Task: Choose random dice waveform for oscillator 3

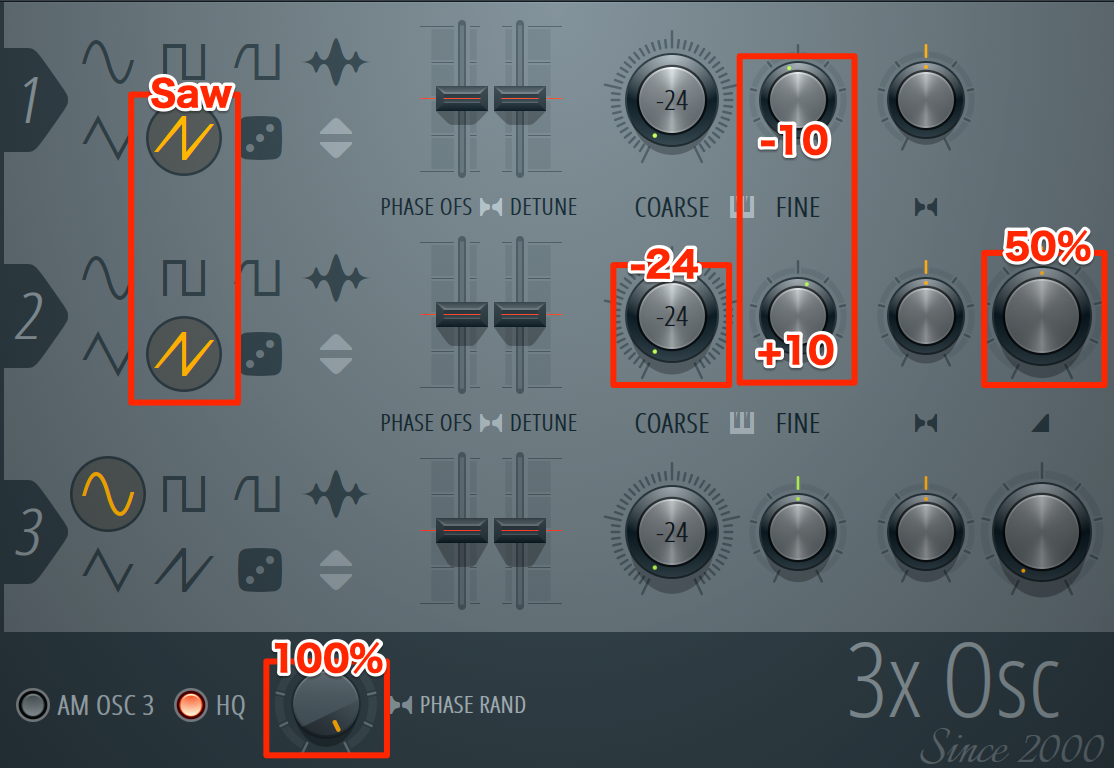Action: click(260, 570)
